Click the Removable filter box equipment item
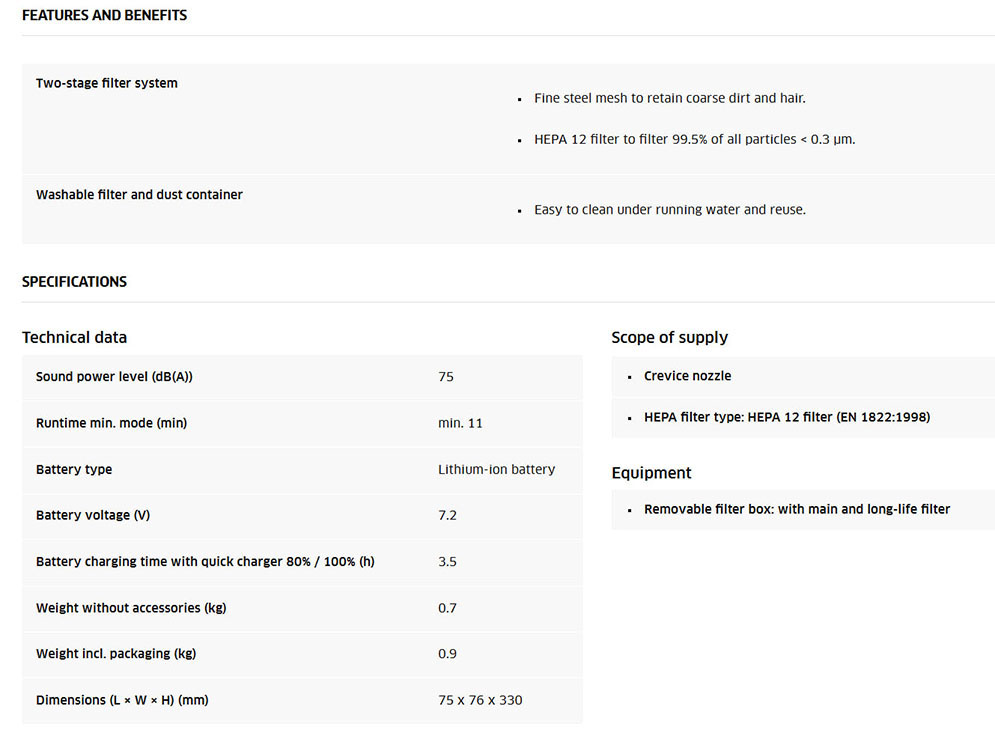Image resolution: width=995 pixels, height=730 pixels. (796, 509)
